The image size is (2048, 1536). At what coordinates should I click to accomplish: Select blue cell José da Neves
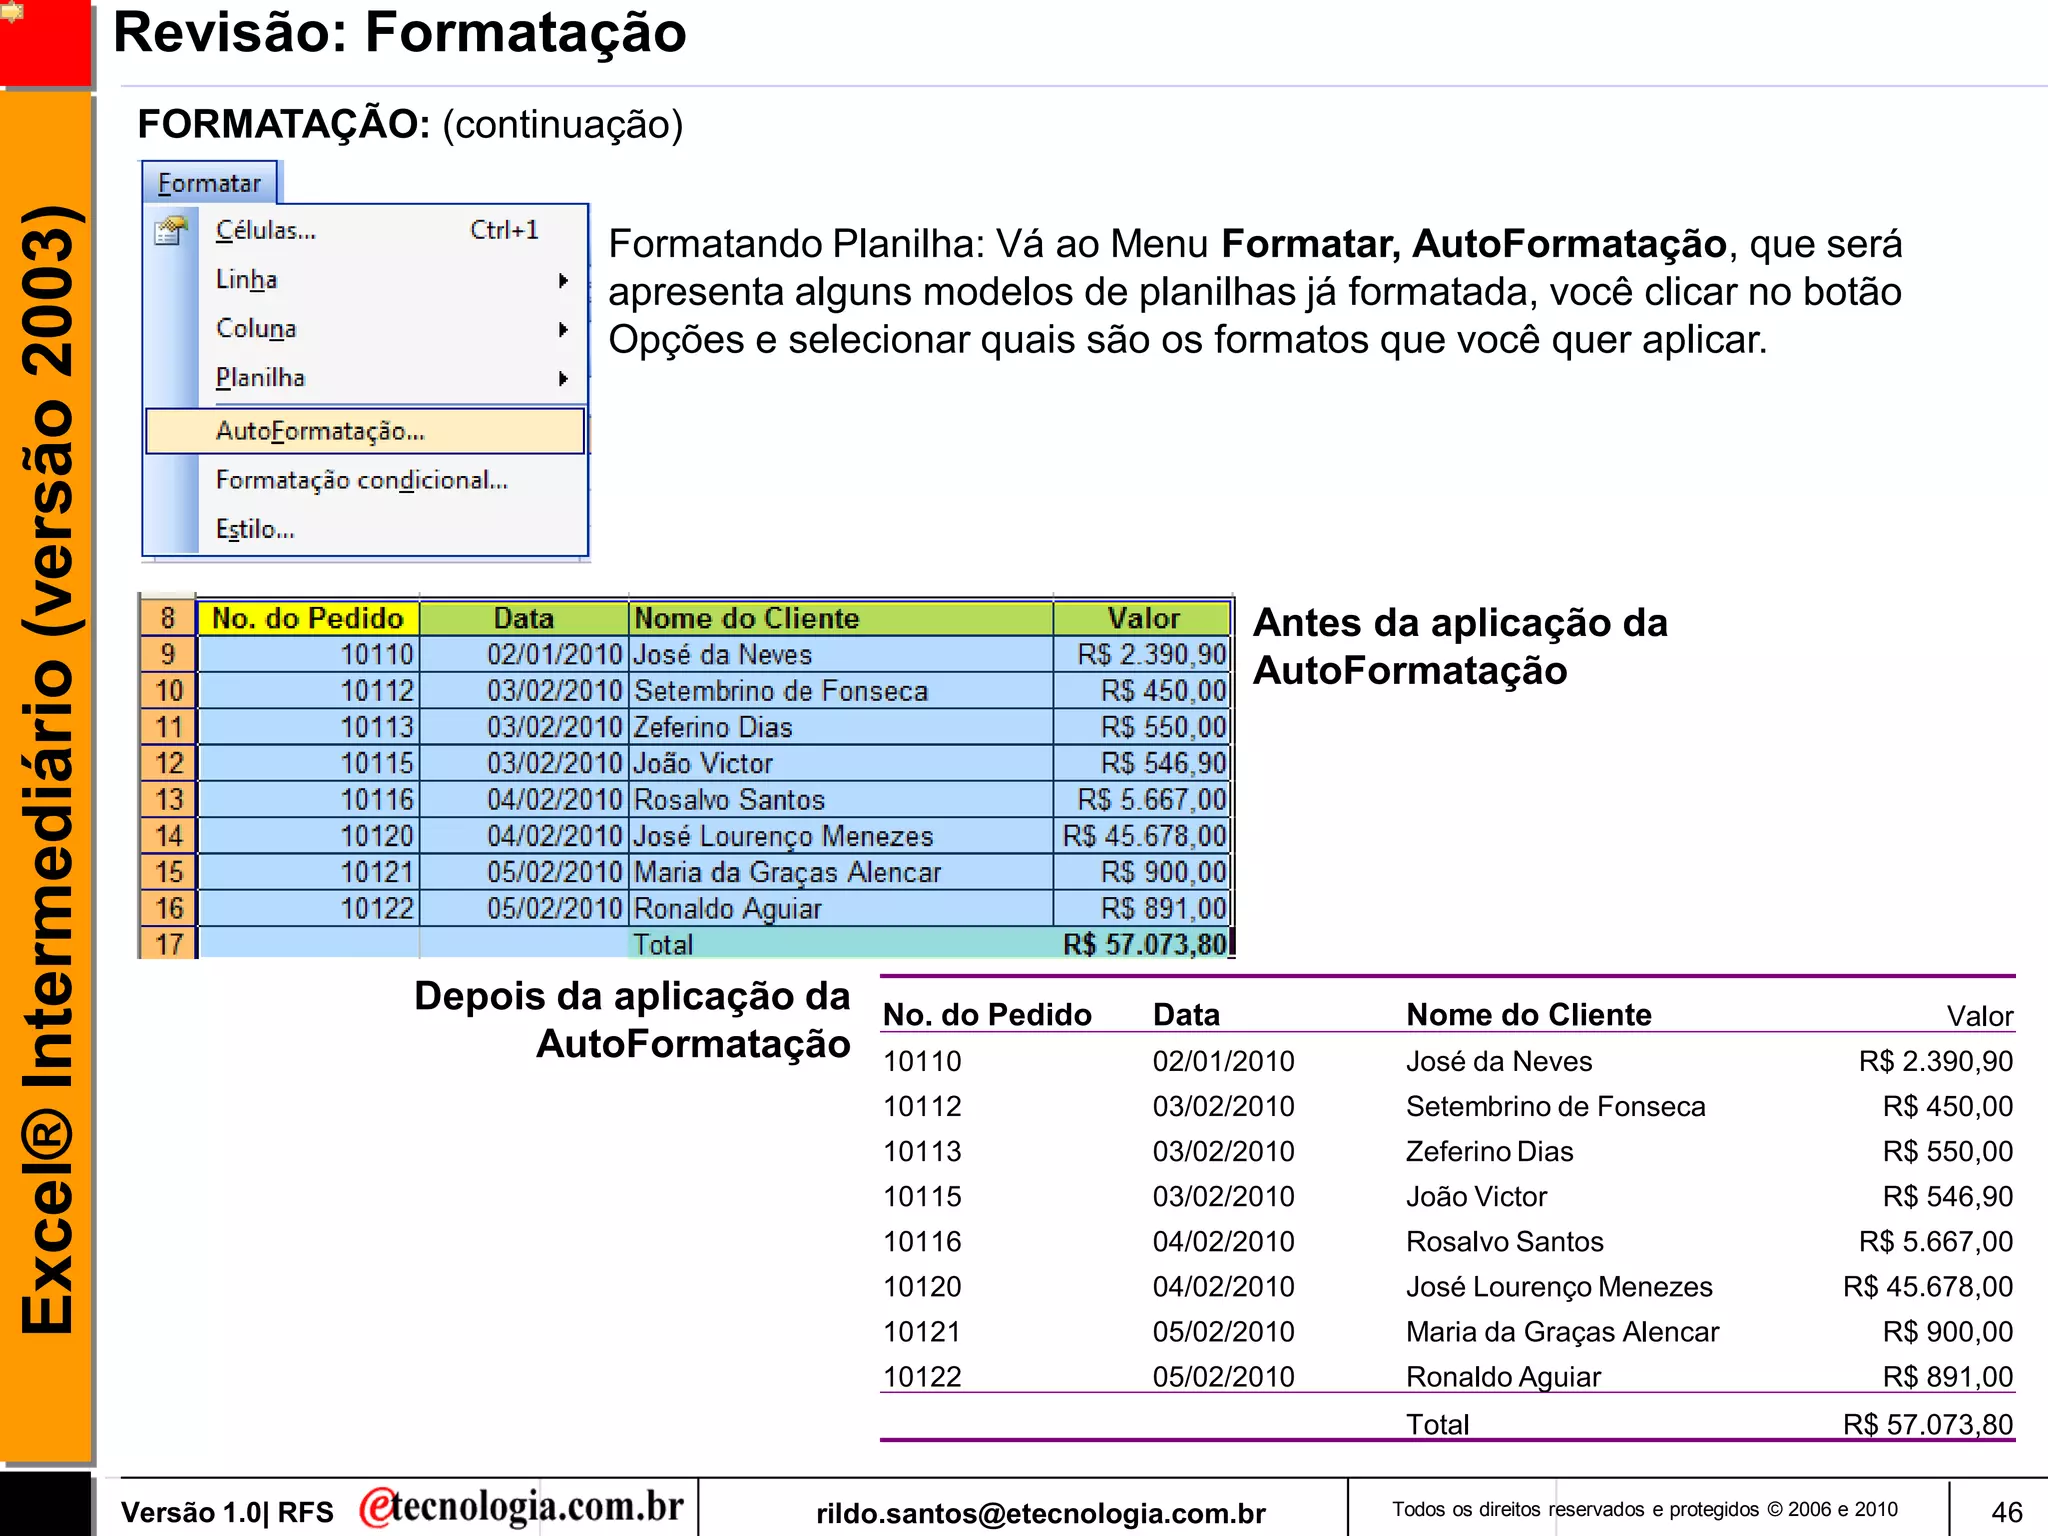pos(841,654)
